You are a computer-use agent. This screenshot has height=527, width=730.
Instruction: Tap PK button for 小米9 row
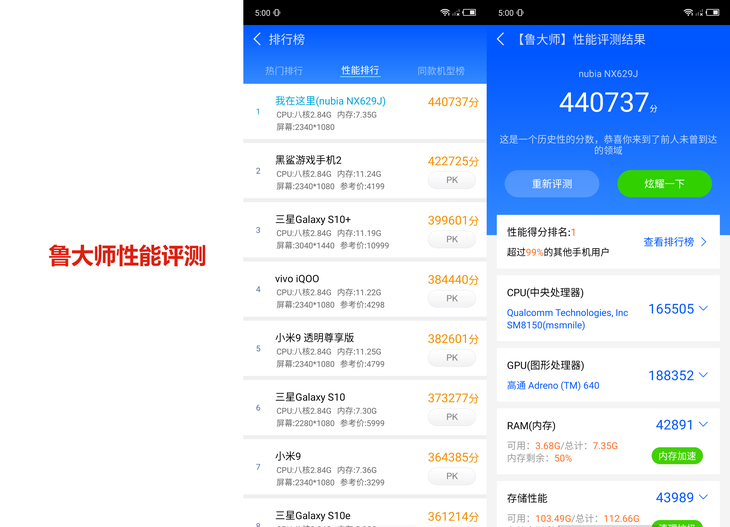pyautogui.click(x=452, y=476)
